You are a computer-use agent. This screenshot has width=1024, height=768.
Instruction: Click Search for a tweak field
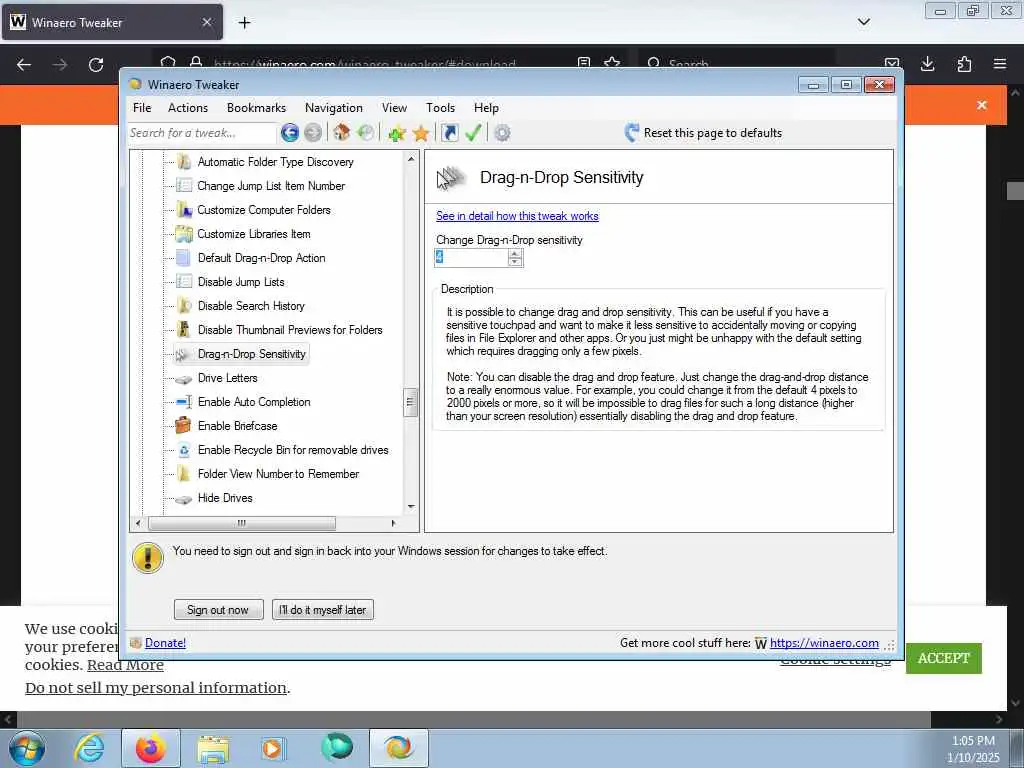[x=202, y=133]
